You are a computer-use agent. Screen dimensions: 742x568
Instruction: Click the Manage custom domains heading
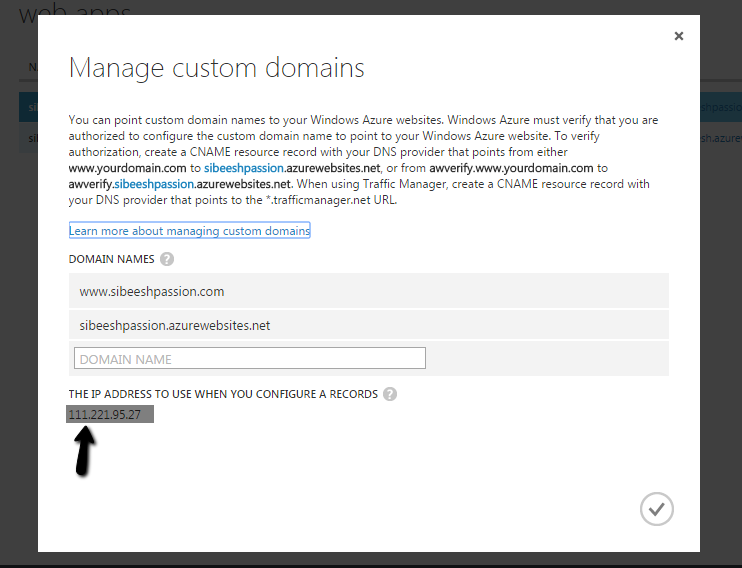pyautogui.click(x=216, y=68)
